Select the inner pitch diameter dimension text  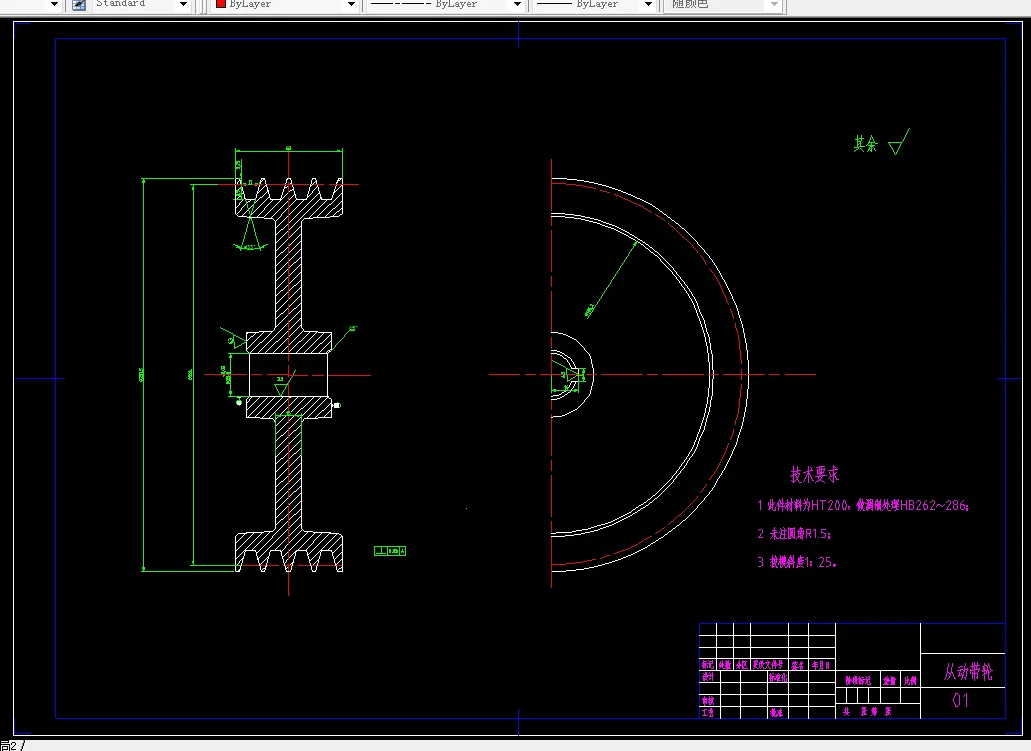pos(191,374)
